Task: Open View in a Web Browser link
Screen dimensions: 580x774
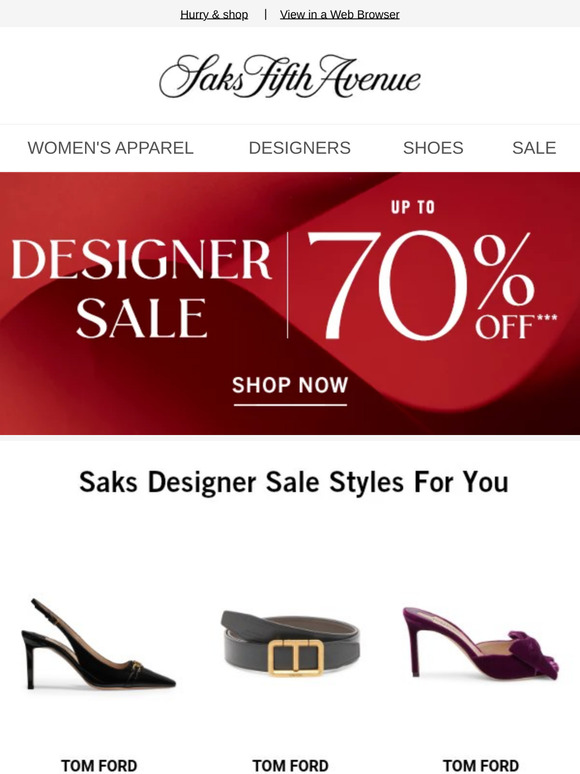Action: 340,14
